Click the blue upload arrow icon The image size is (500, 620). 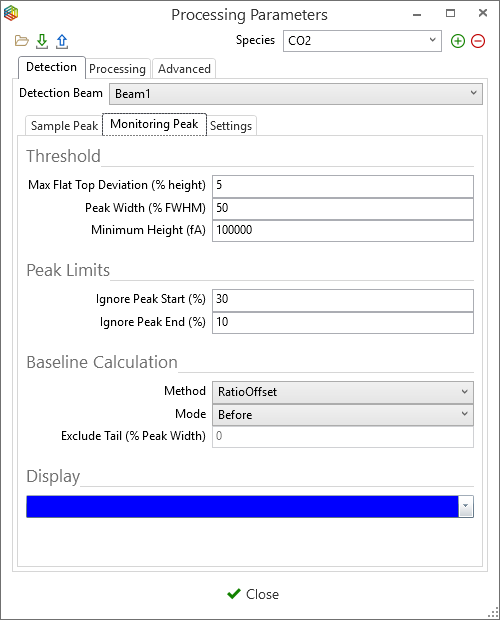[x=62, y=41]
